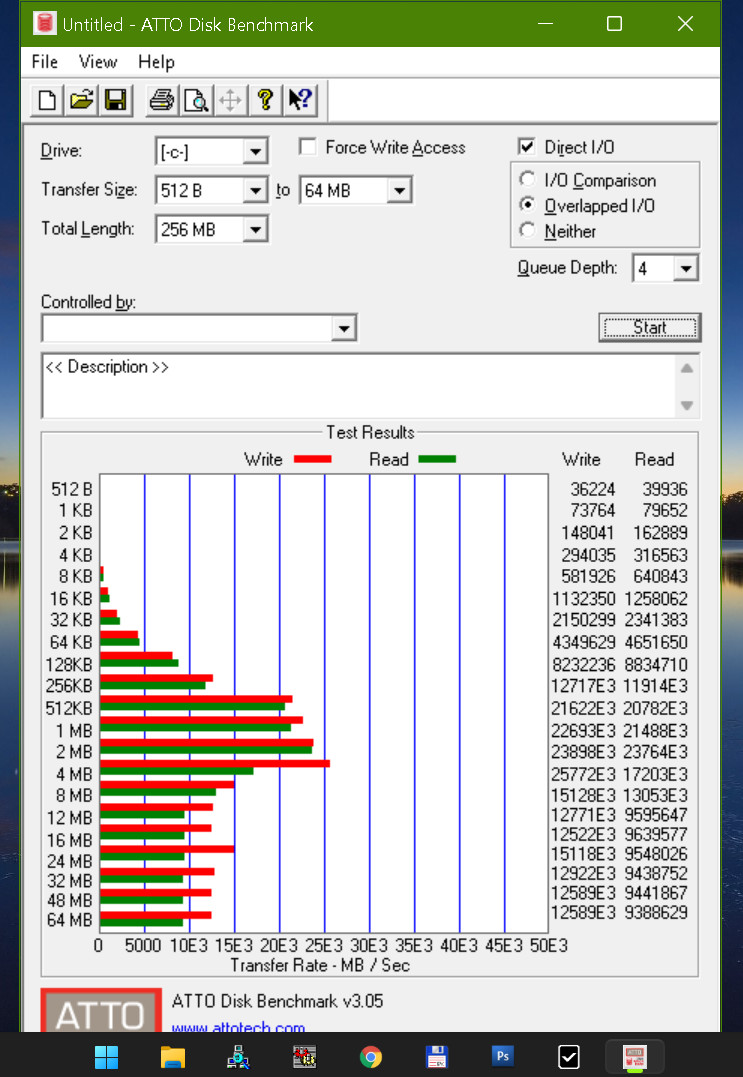Expand the Controlled by dropdown
This screenshot has height=1077, width=743.
[343, 328]
